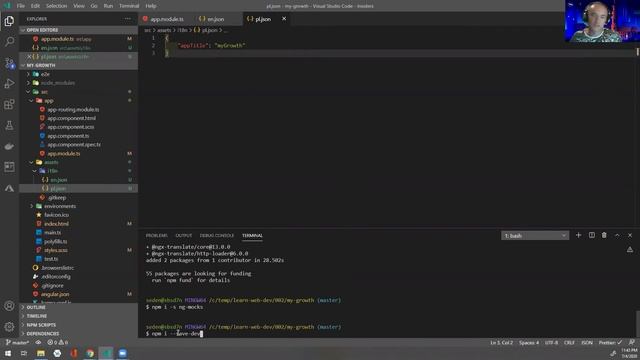This screenshot has width=640, height=360.
Task: Open notifications bell in status bar
Action: point(631,342)
